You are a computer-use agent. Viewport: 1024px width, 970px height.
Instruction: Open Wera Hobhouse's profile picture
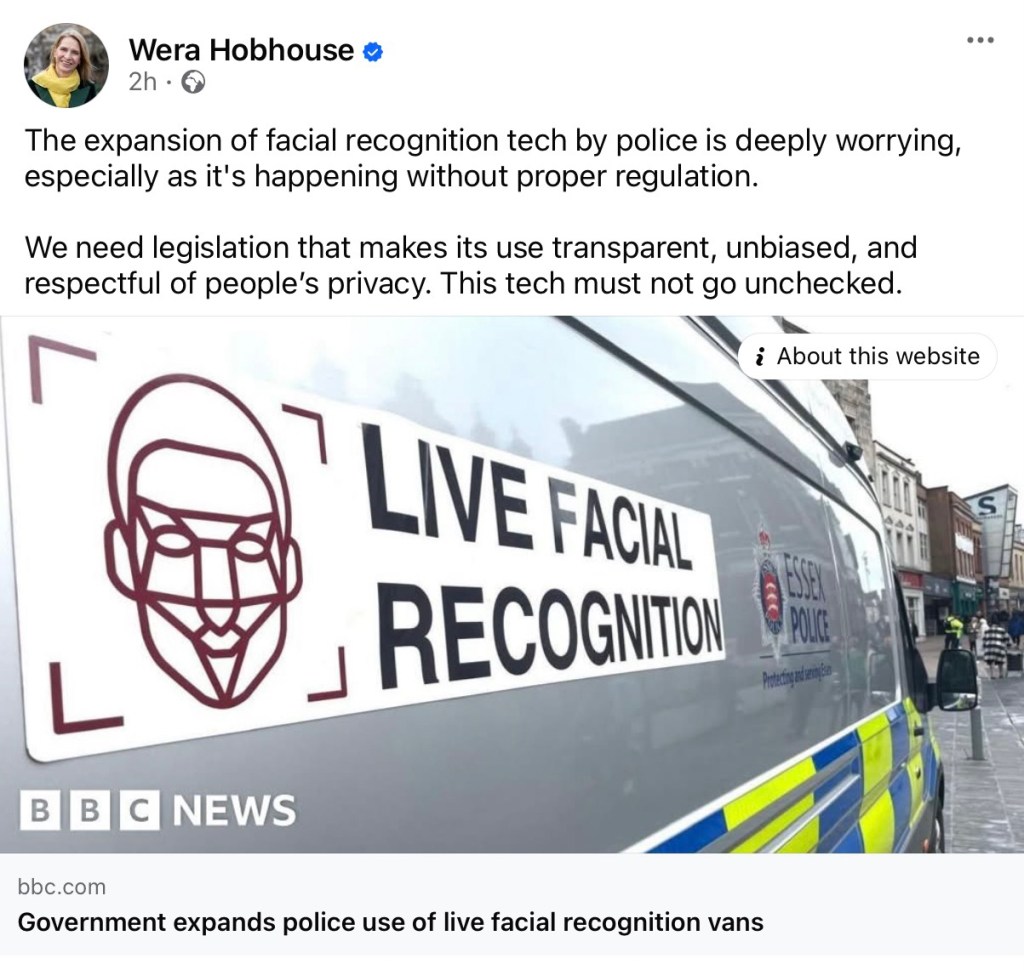66,65
